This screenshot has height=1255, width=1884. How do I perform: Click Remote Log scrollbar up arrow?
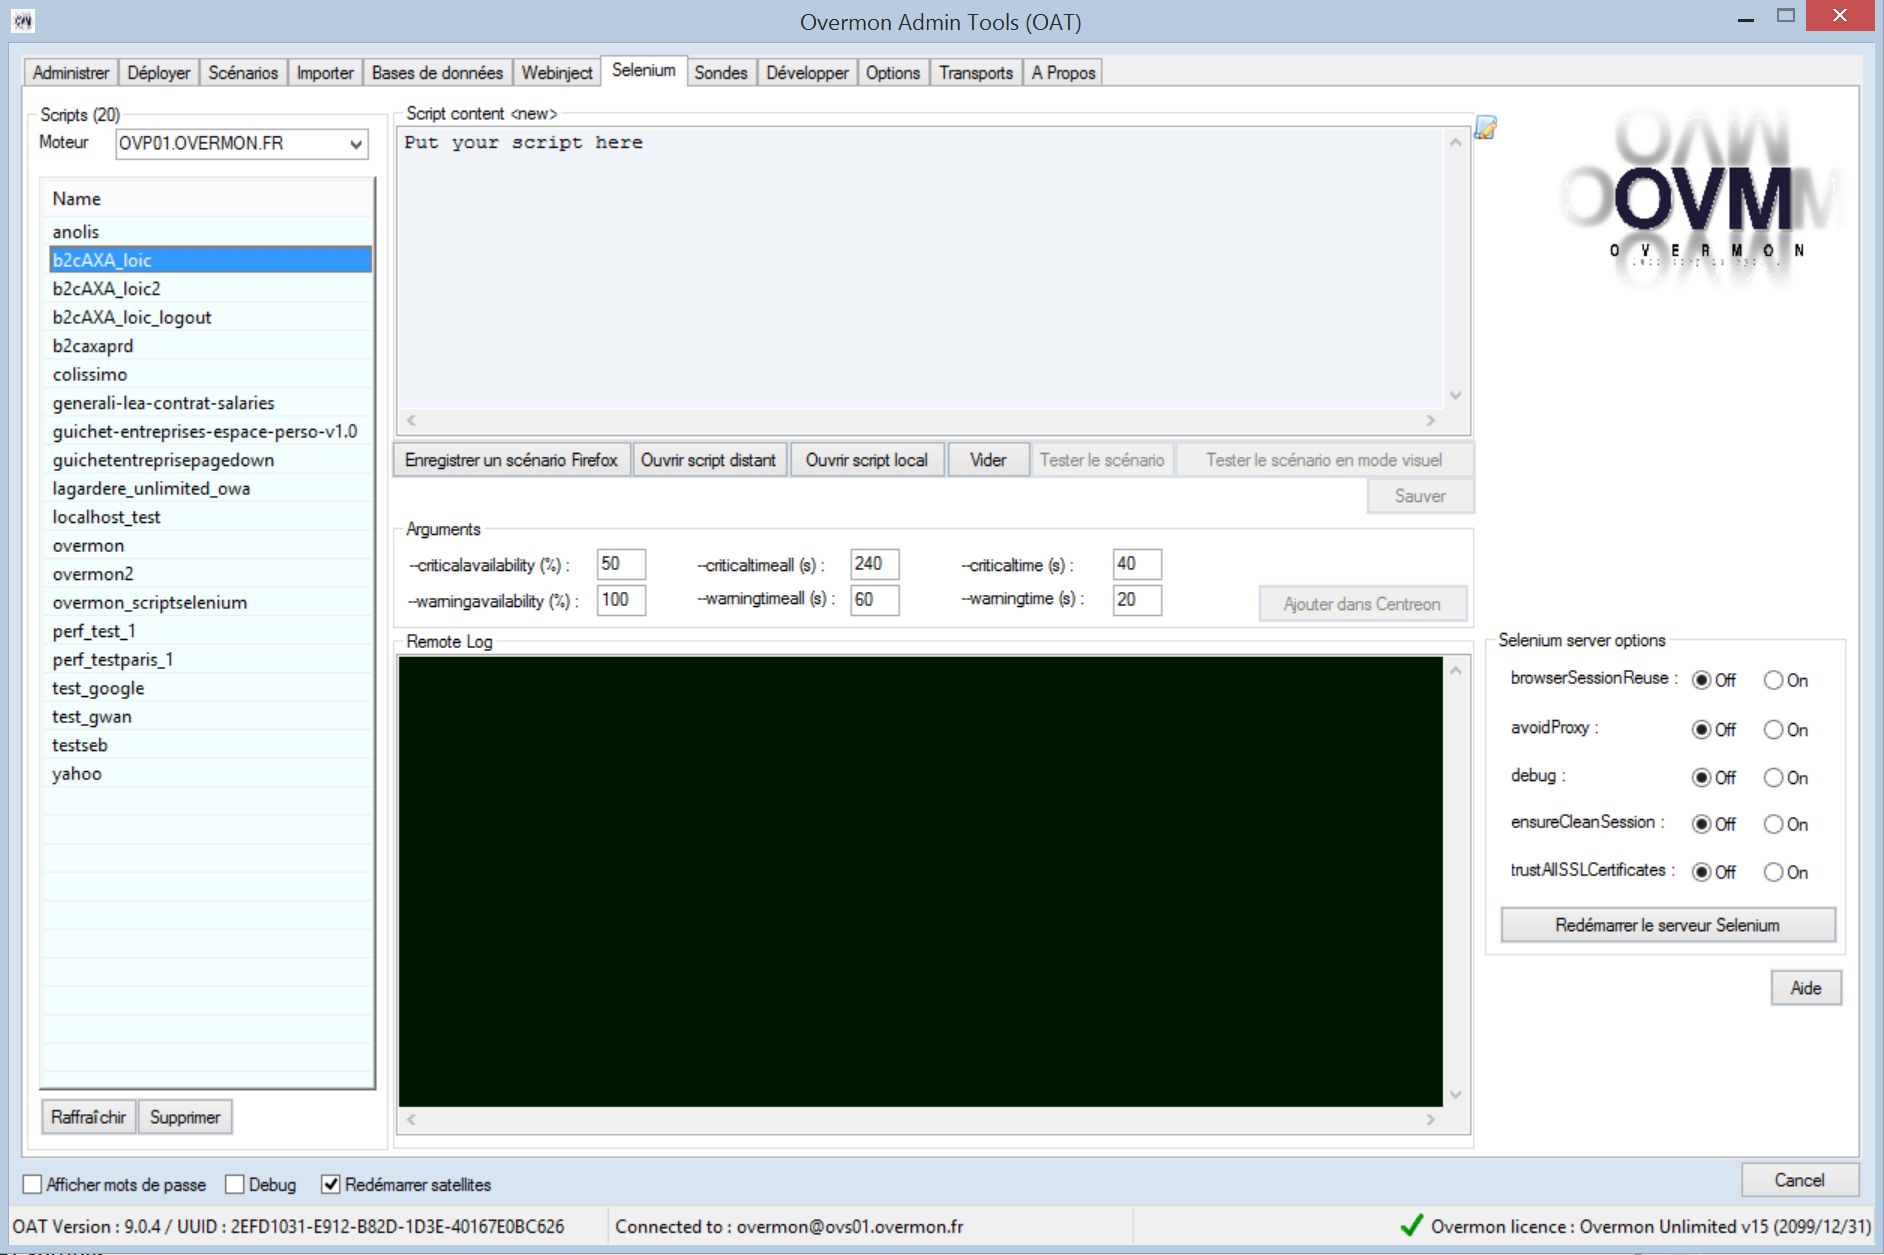click(1456, 670)
